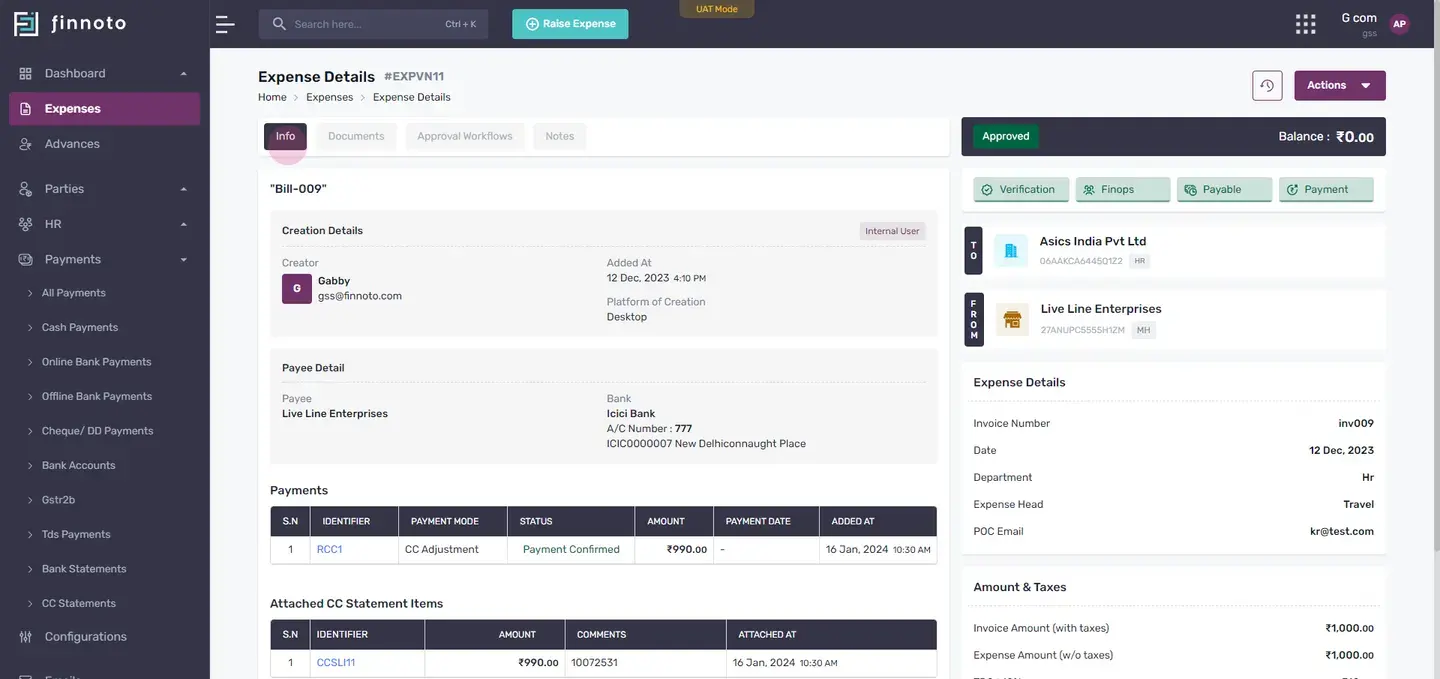
Task: Open expense history clock icon
Action: 1267,85
